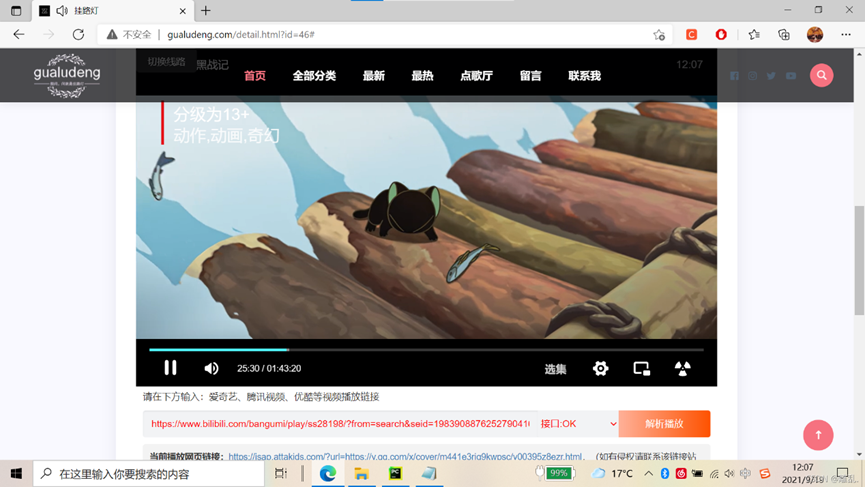Go to 首页 in the navigation

[255, 76]
